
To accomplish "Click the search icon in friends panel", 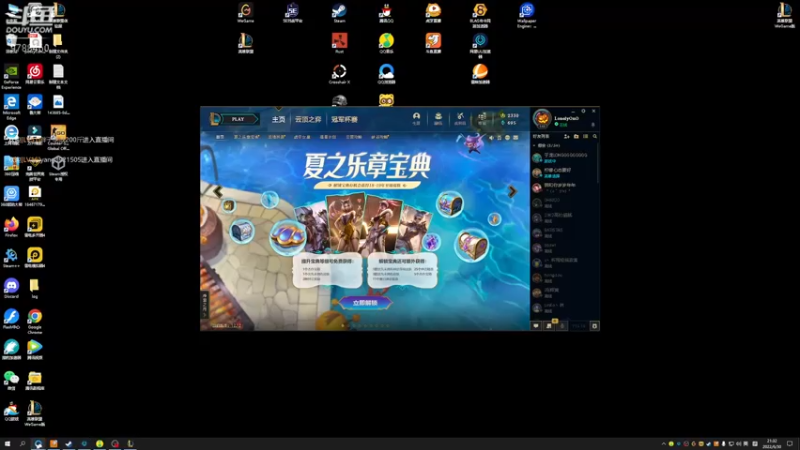I will click(x=594, y=137).
